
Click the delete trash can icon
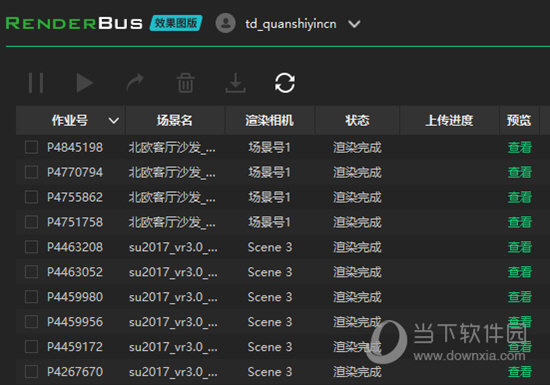[185, 83]
